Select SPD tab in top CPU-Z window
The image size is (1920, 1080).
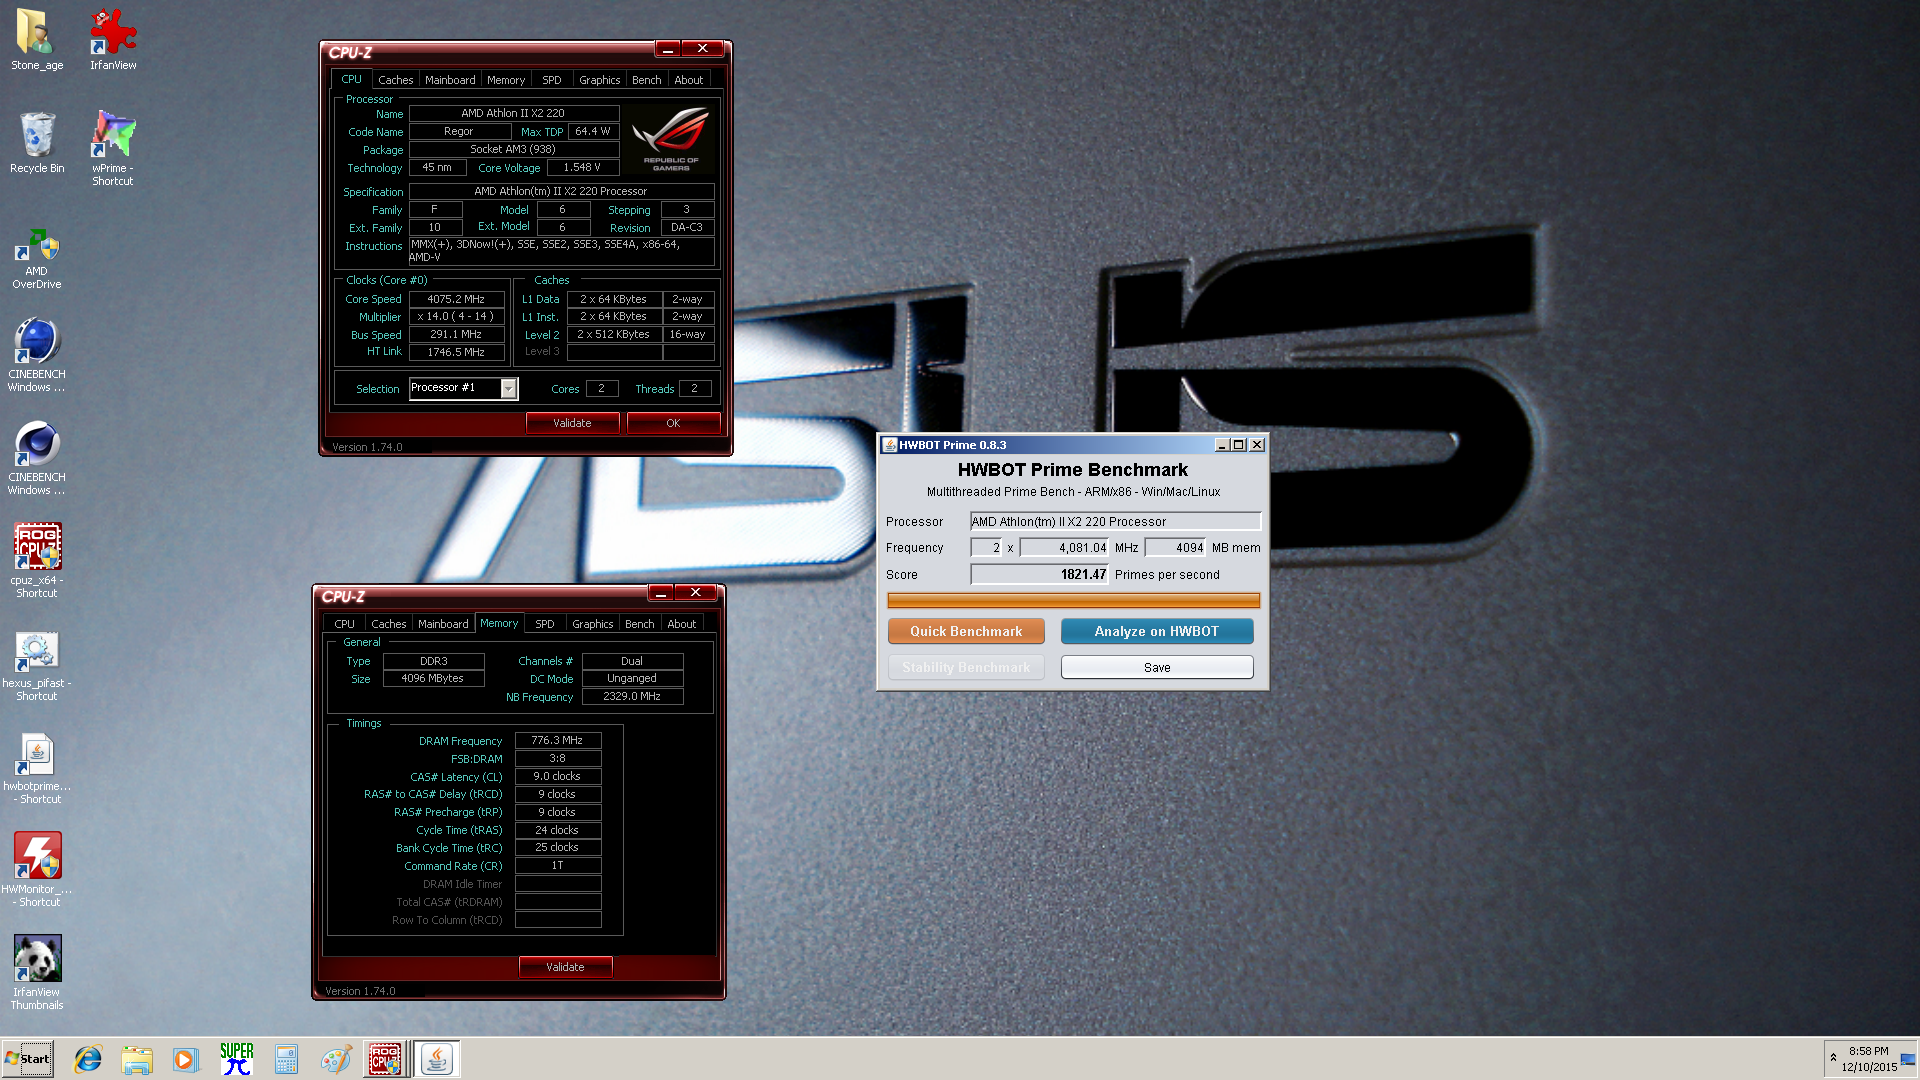(x=552, y=80)
